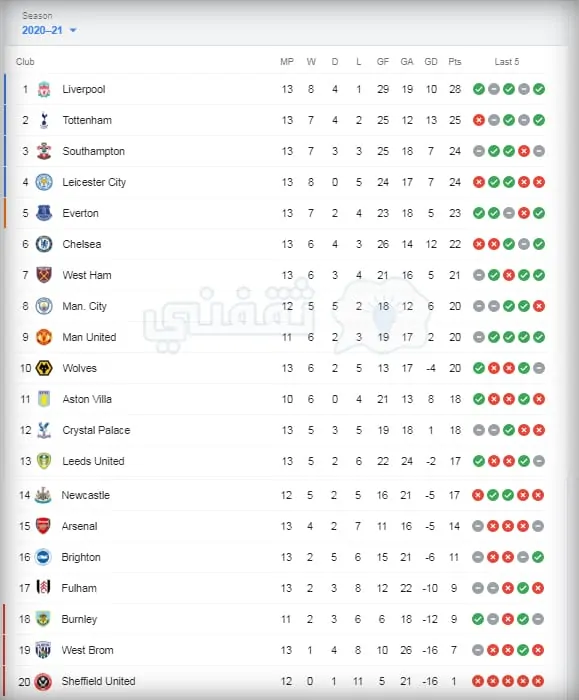Image resolution: width=579 pixels, height=700 pixels.
Task: Click the Sheffield United crest icon
Action: pyautogui.click(x=43, y=682)
